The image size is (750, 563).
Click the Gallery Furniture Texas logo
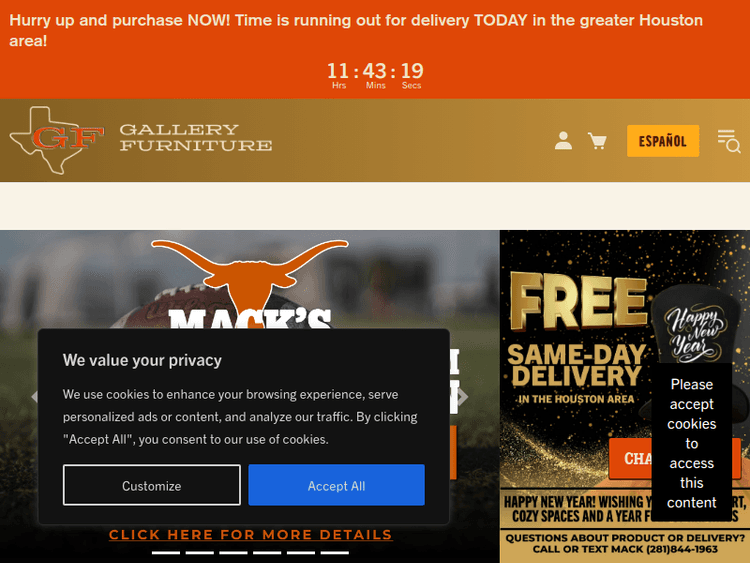click(x=57, y=140)
